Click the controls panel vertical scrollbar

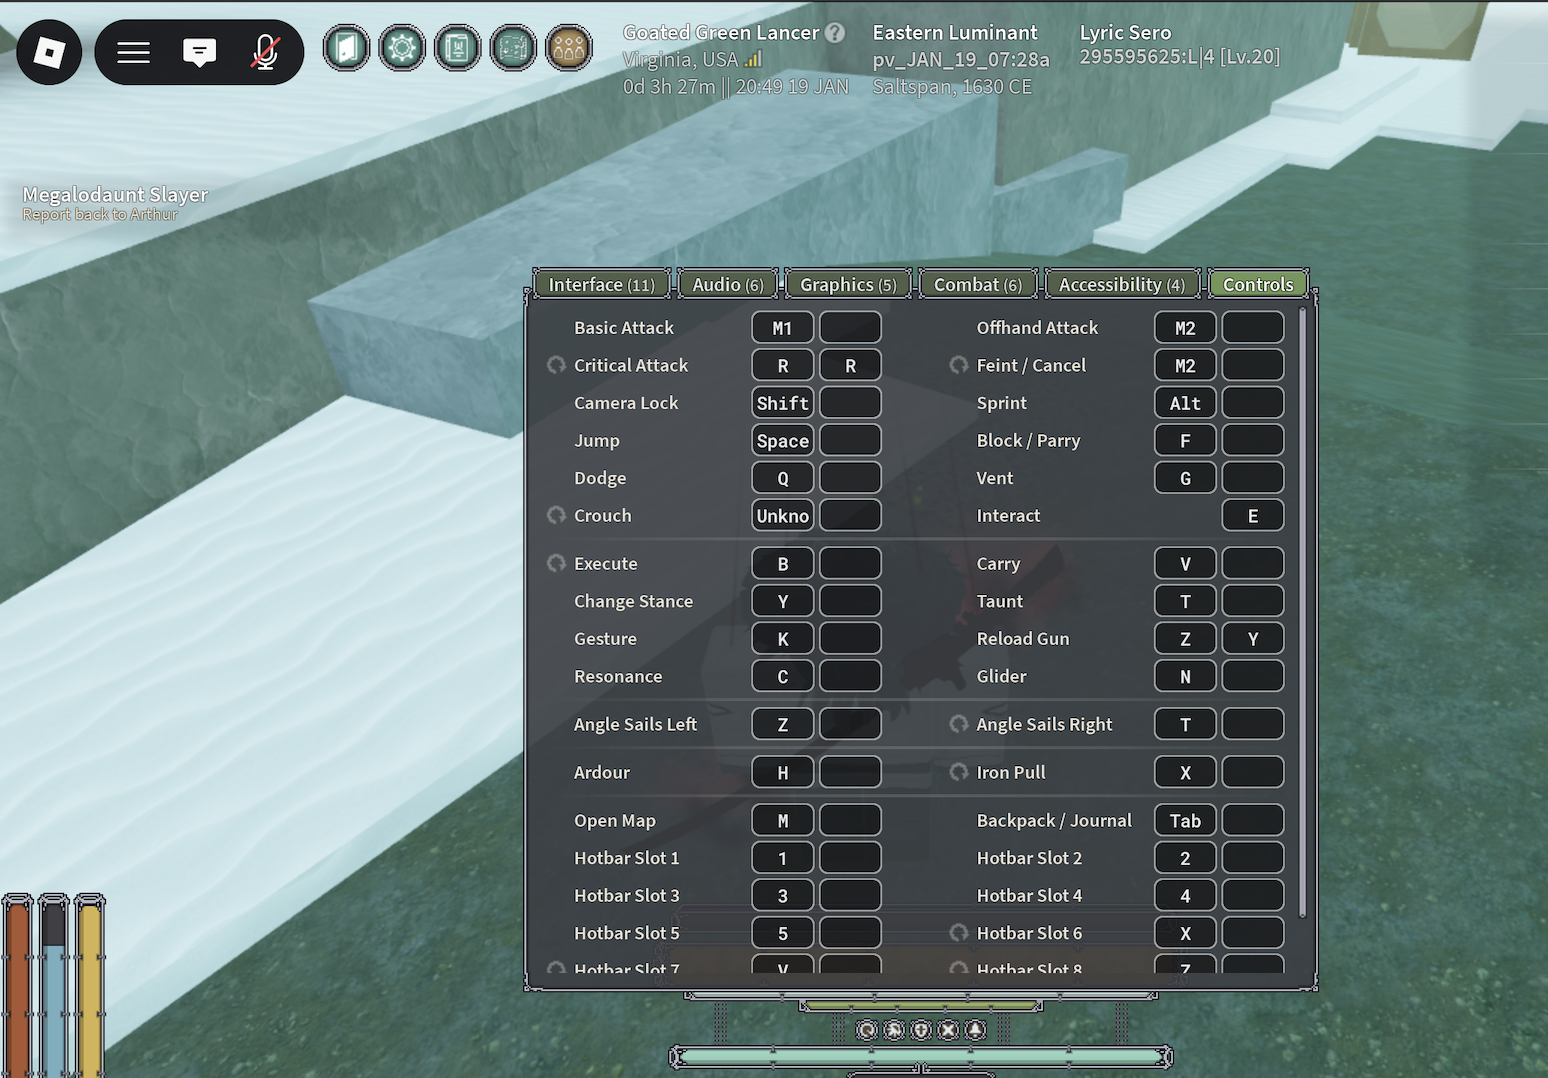1302,612
